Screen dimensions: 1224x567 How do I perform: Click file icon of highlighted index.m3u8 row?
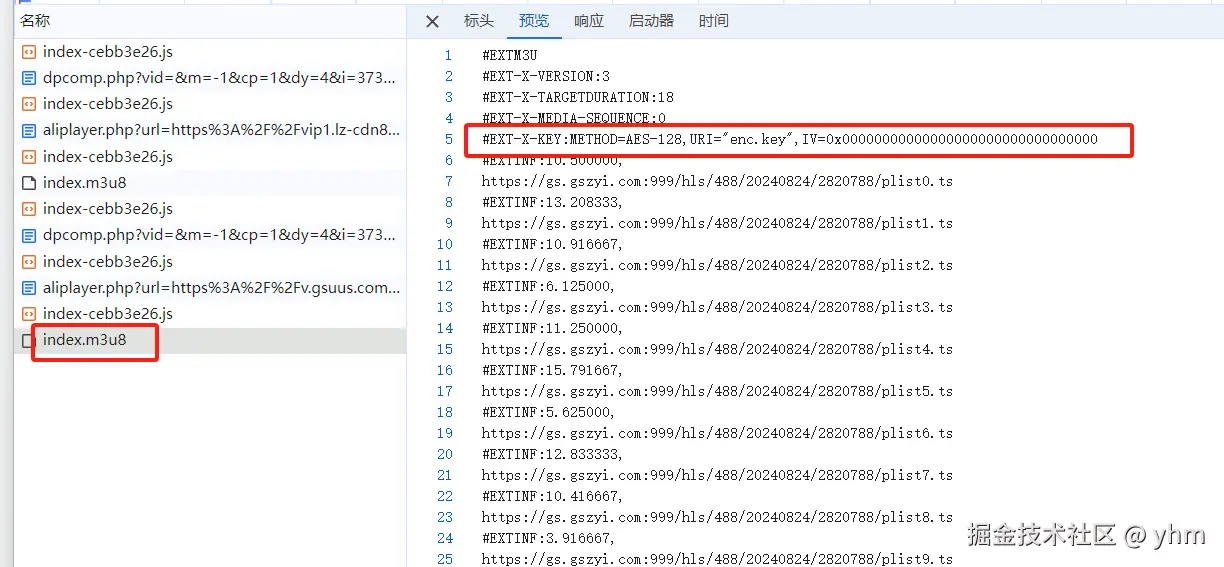tap(29, 341)
